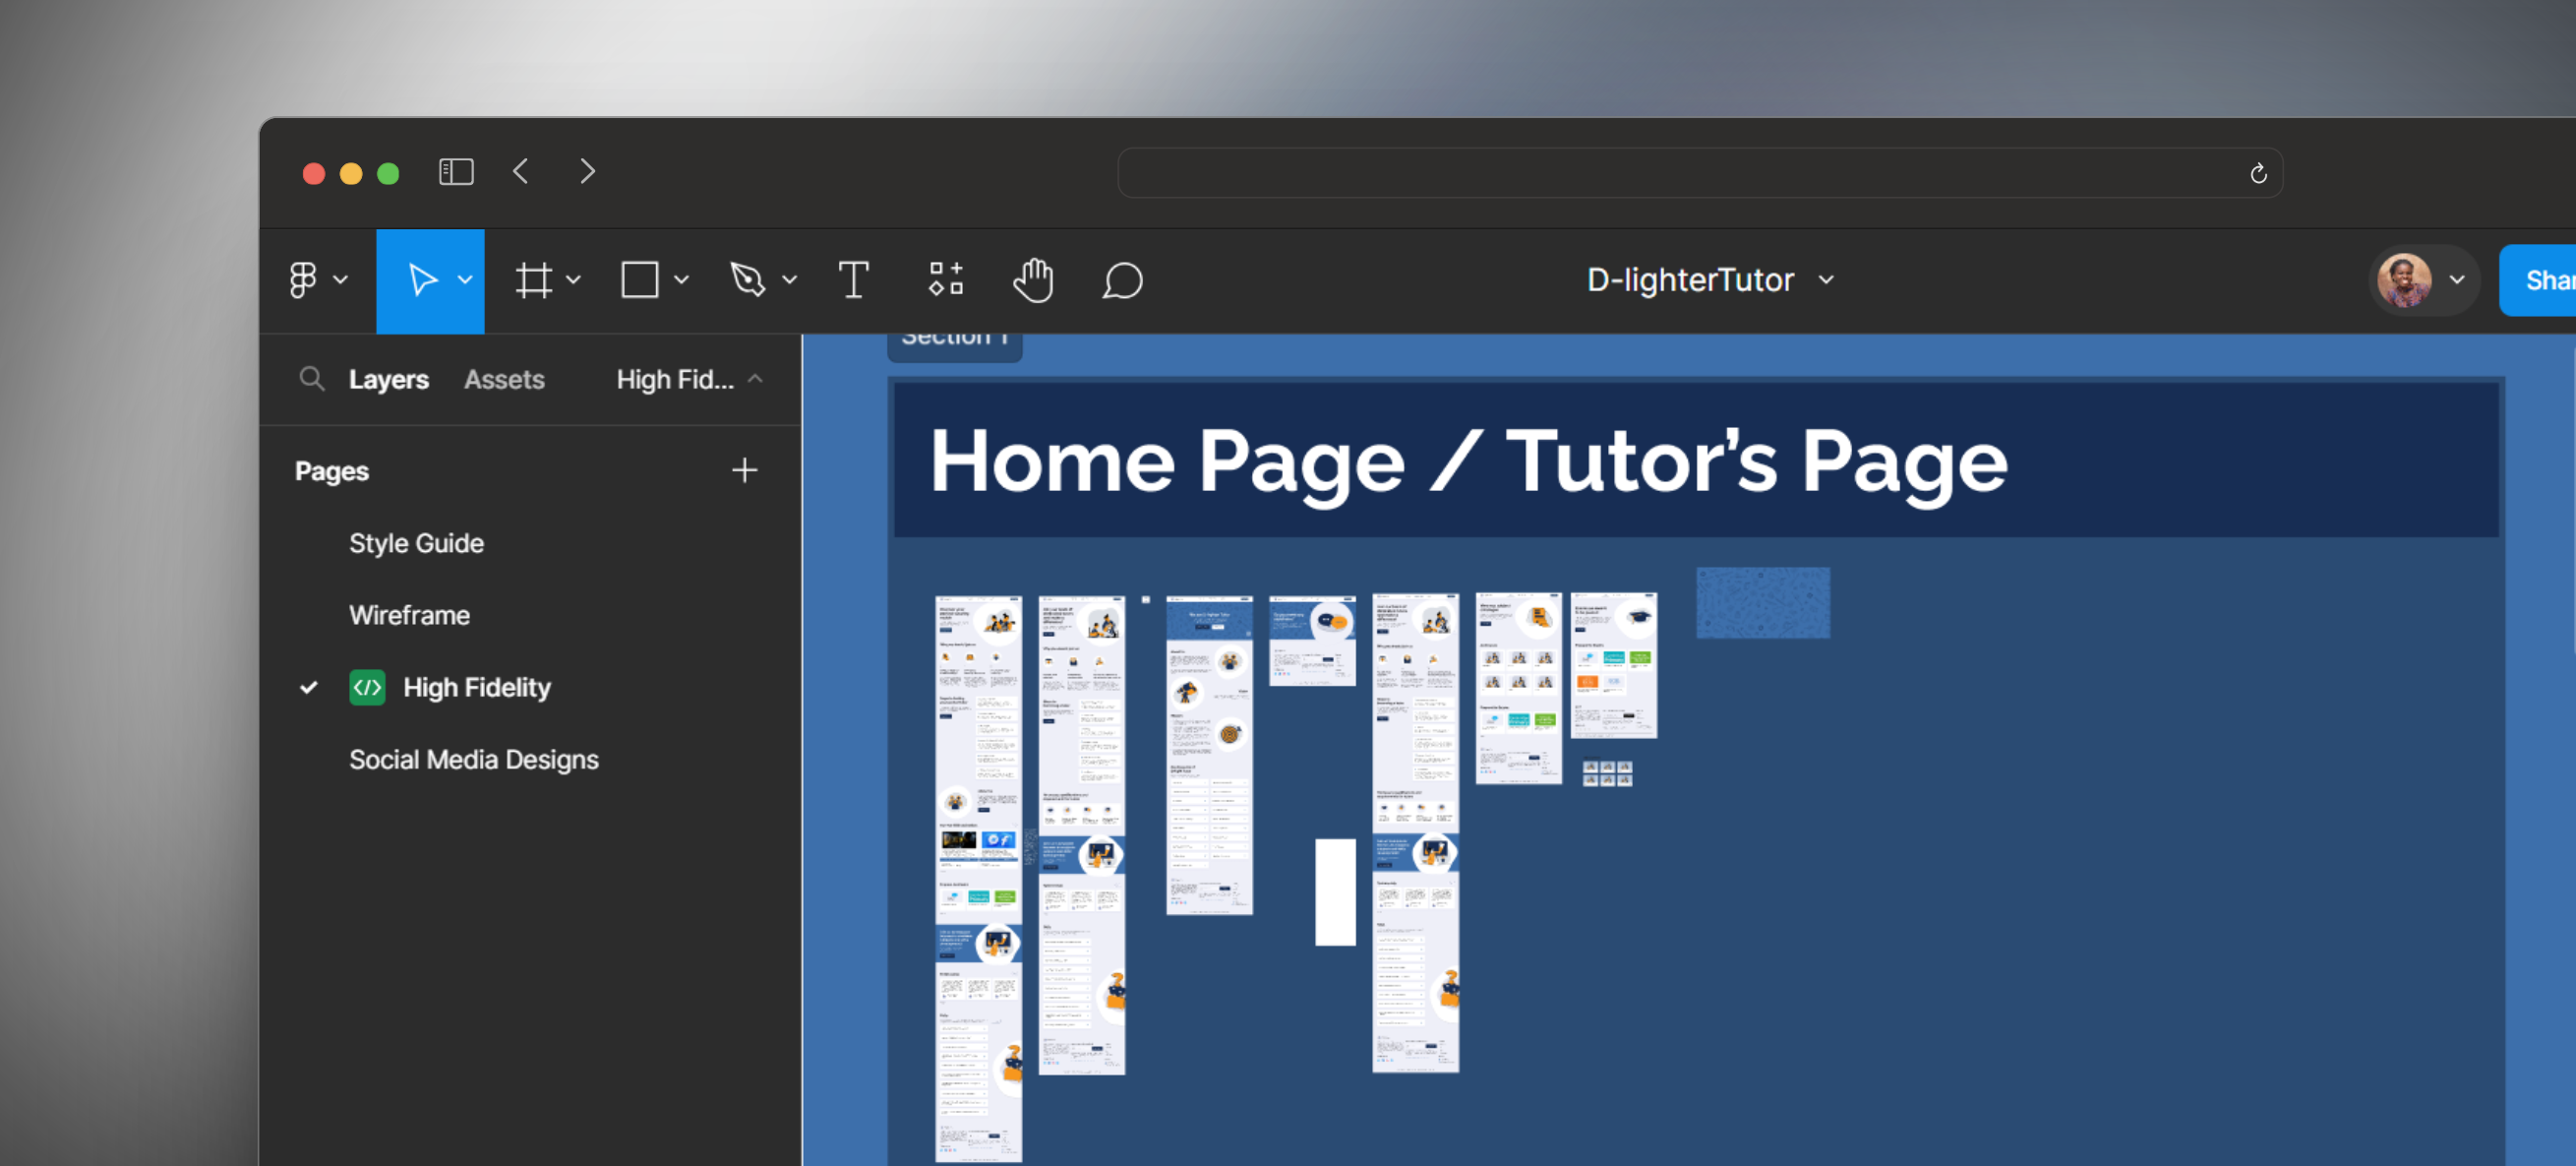
Task: Open the Figma main menu
Action: pos(304,280)
